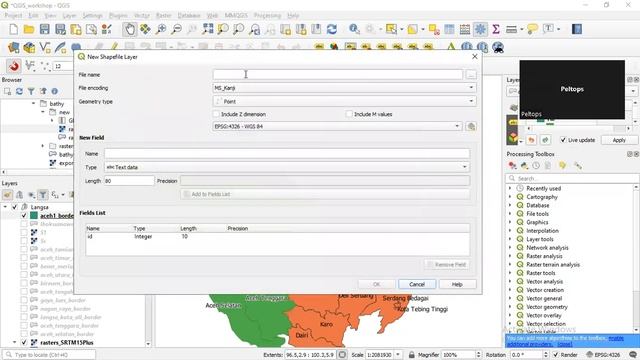
Task: Click the Zoom Out magnifier icon
Action: coord(177,29)
